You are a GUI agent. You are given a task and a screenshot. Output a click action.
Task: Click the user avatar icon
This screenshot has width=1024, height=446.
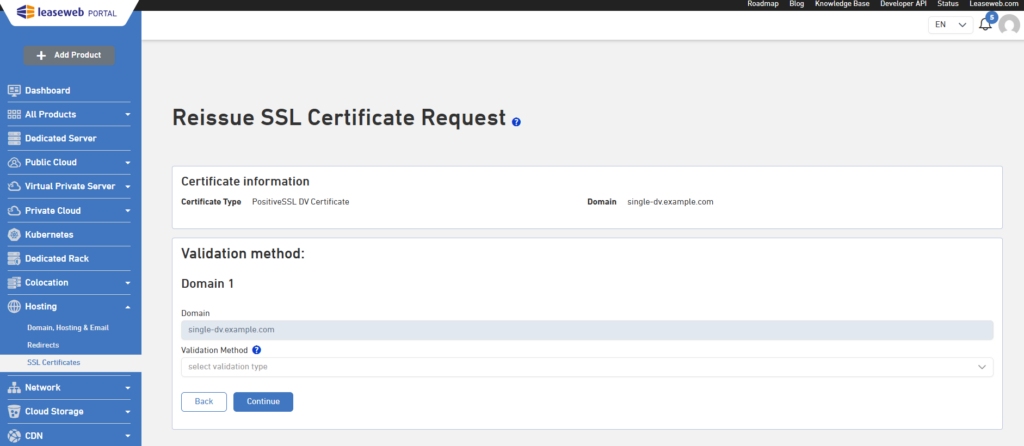pyautogui.click(x=1009, y=25)
